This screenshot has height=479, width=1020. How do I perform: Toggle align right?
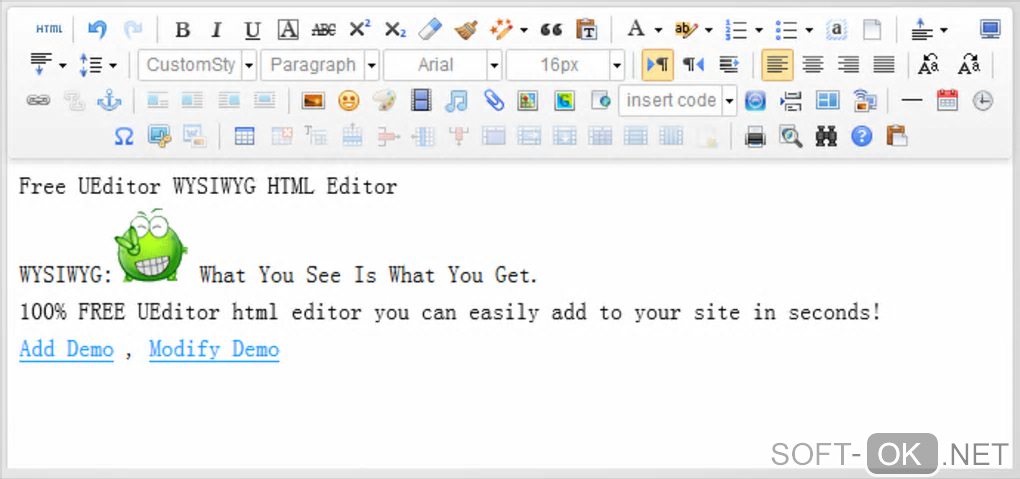[848, 64]
